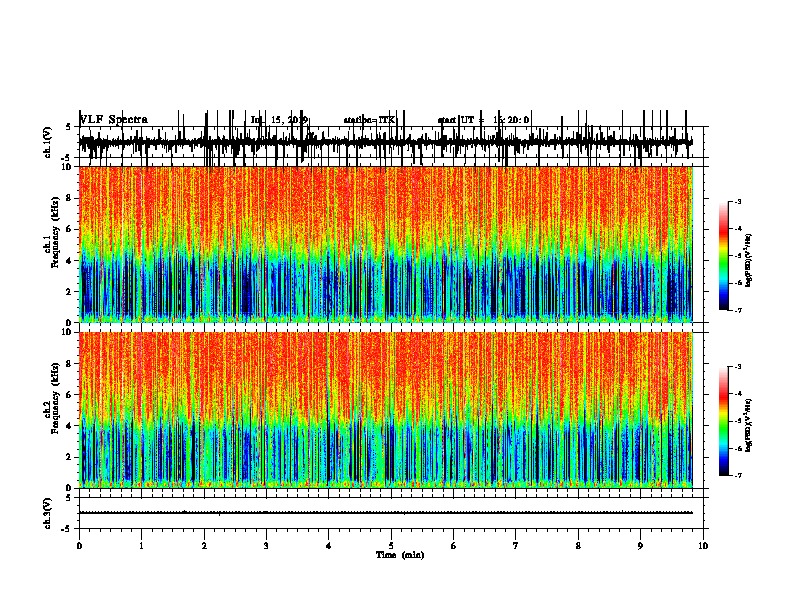Click time axis tick label '0'

[79, 546]
